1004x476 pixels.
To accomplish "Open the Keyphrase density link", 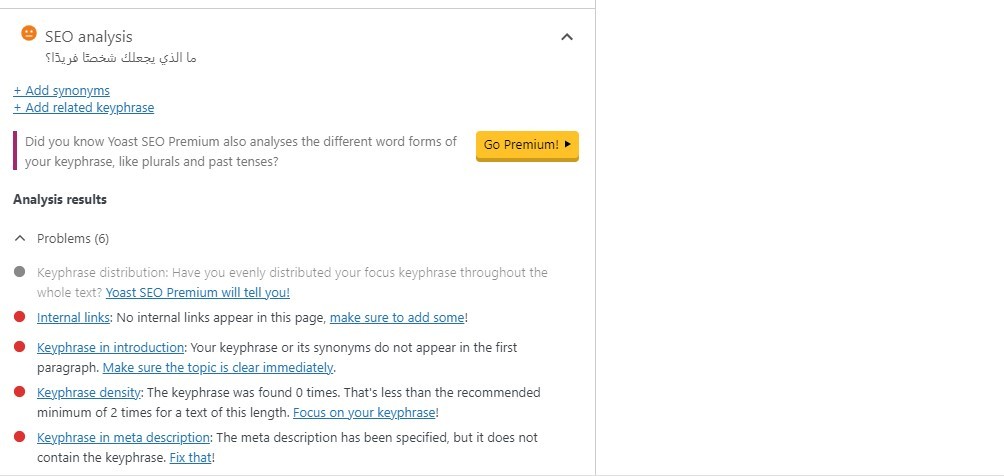I will tap(89, 392).
